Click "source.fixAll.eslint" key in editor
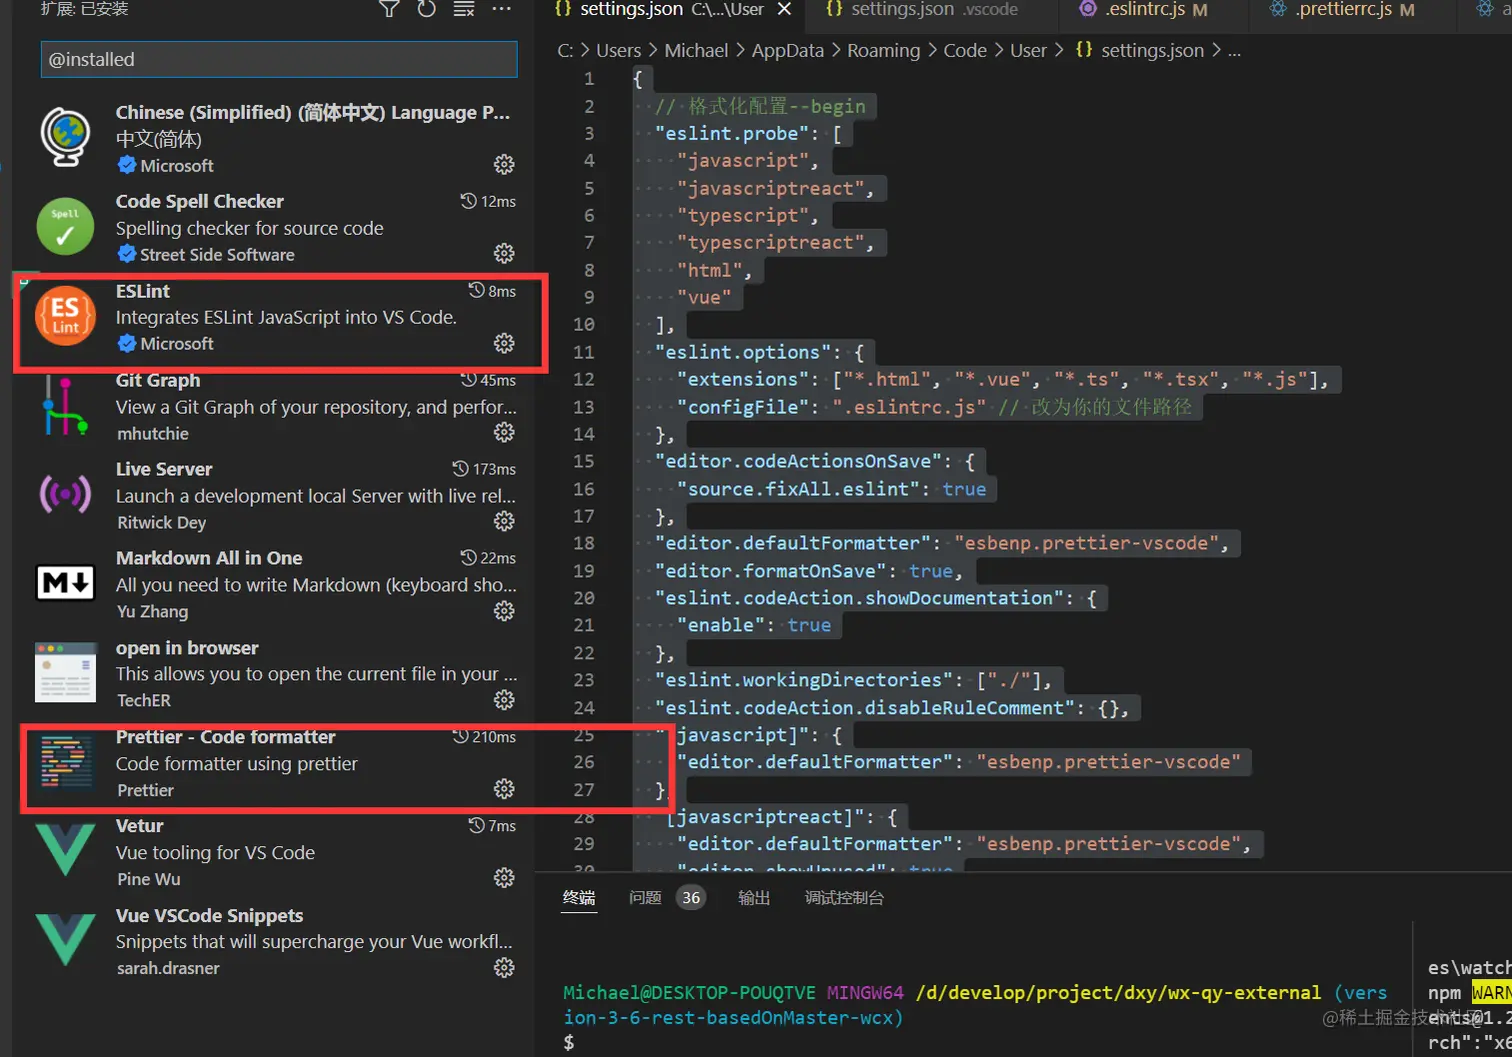This screenshot has height=1057, width=1512. tap(798, 489)
